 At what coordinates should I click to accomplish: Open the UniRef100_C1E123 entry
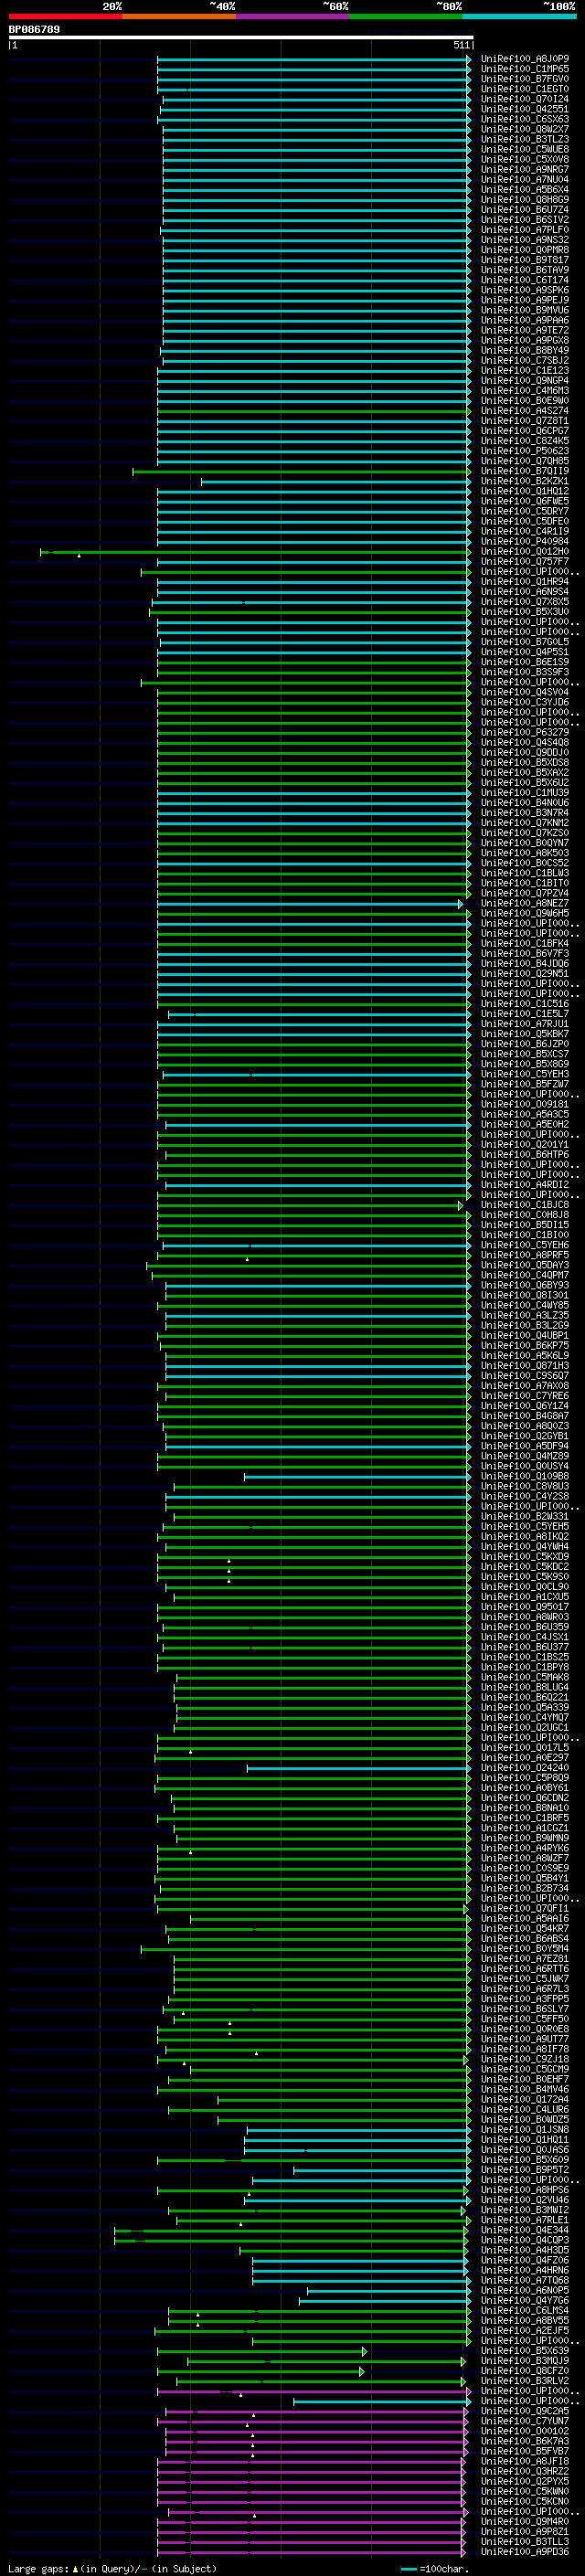(525, 371)
